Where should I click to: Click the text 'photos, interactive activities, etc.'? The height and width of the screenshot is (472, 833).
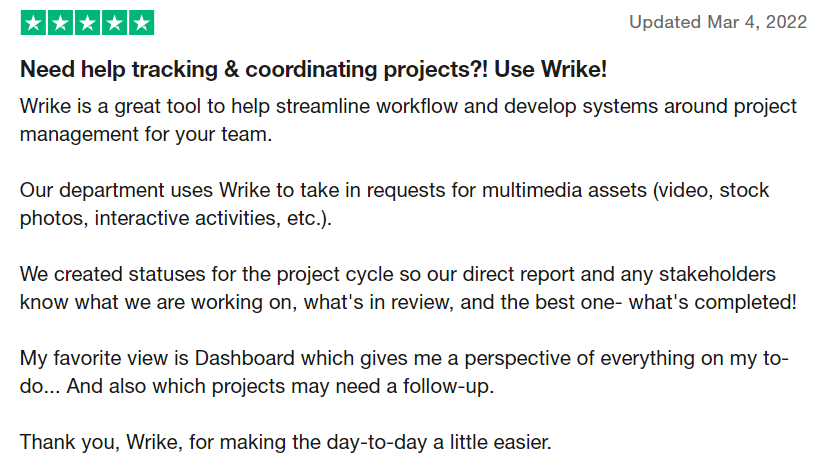tap(176, 218)
